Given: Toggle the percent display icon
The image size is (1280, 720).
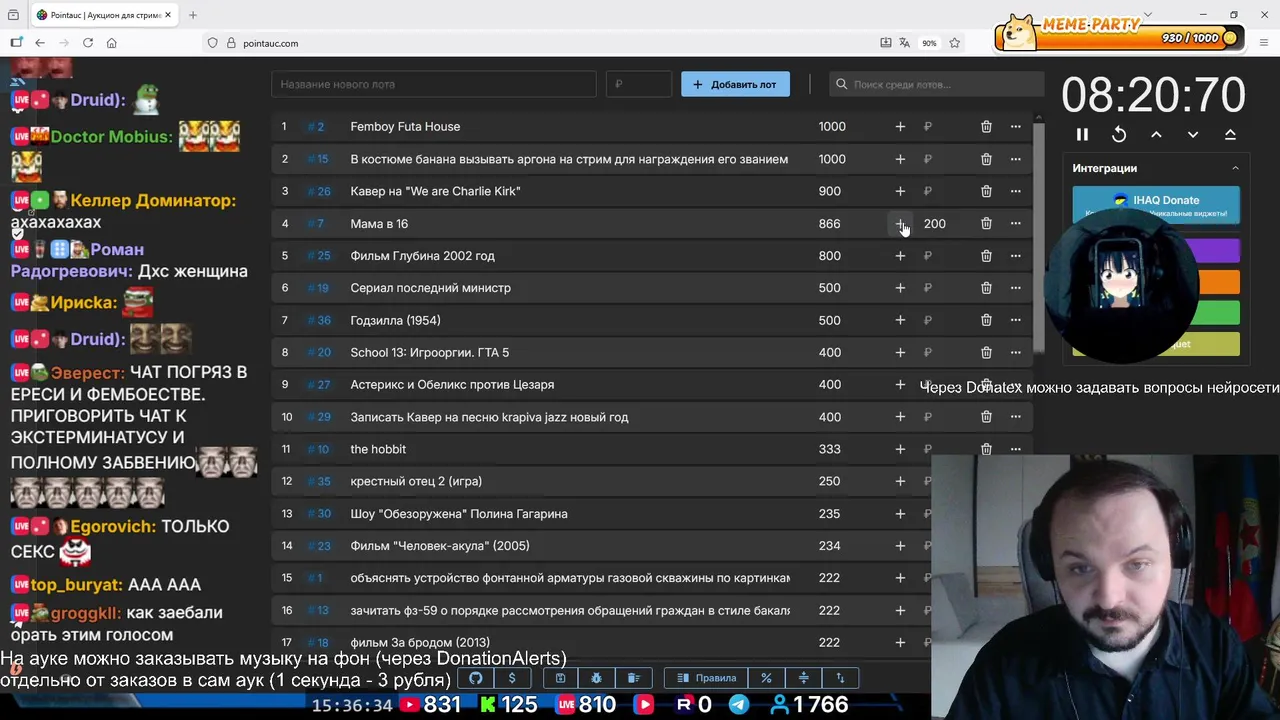Looking at the screenshot, I should coord(766,678).
